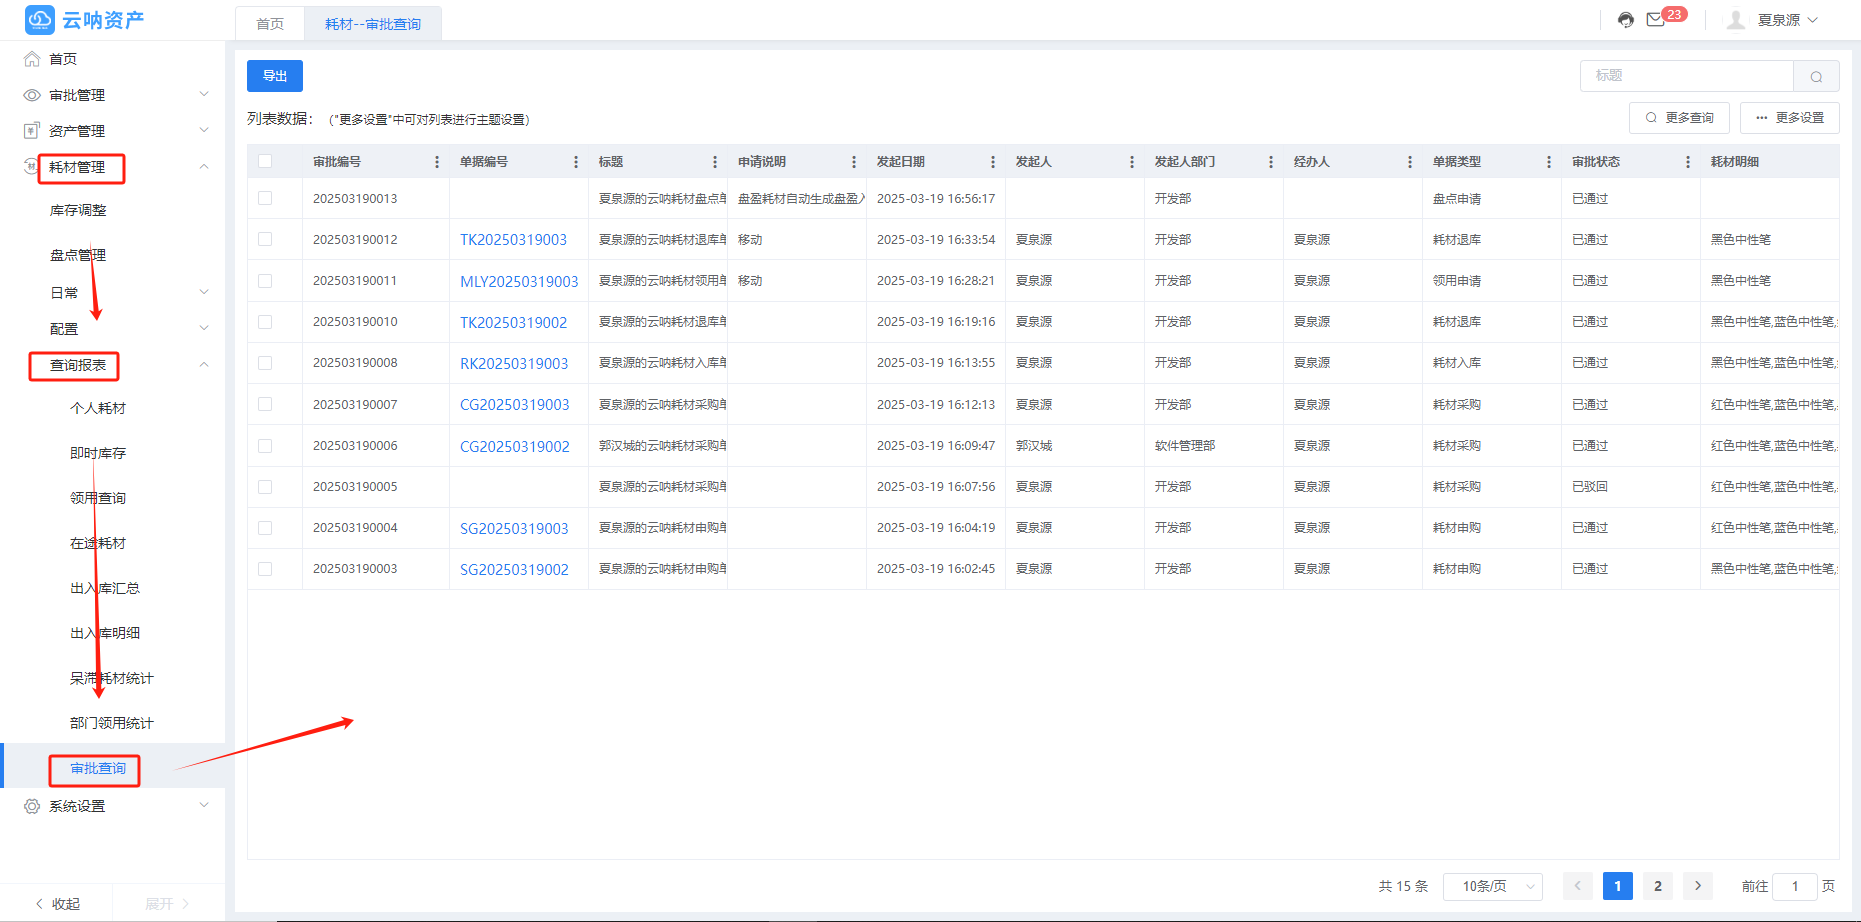Switch to the 首页 tab
This screenshot has height=922, width=1861.
(x=270, y=24)
